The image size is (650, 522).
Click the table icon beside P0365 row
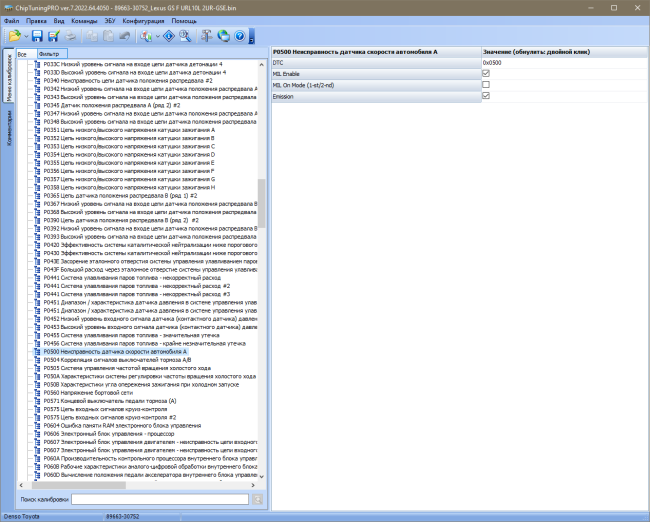coord(37,196)
